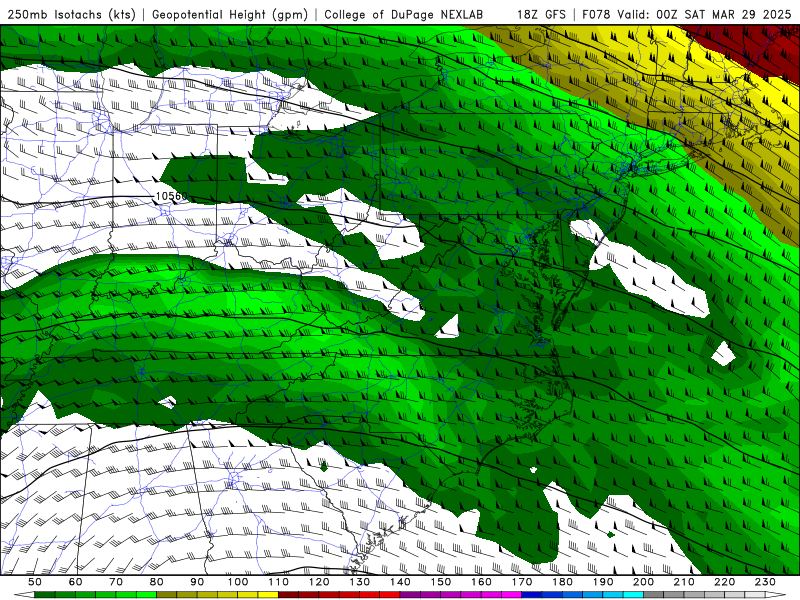Click the 220 value on the color scale

coord(724,582)
